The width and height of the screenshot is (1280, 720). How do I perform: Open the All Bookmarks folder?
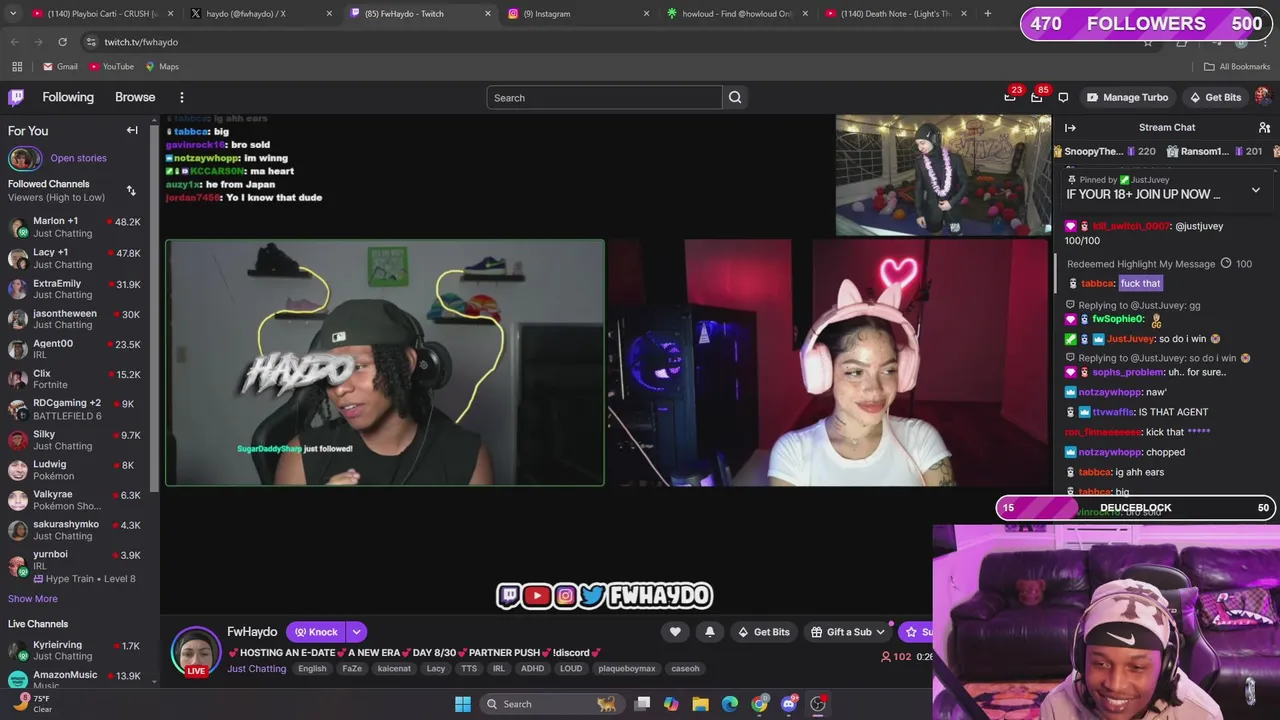tap(1237, 66)
